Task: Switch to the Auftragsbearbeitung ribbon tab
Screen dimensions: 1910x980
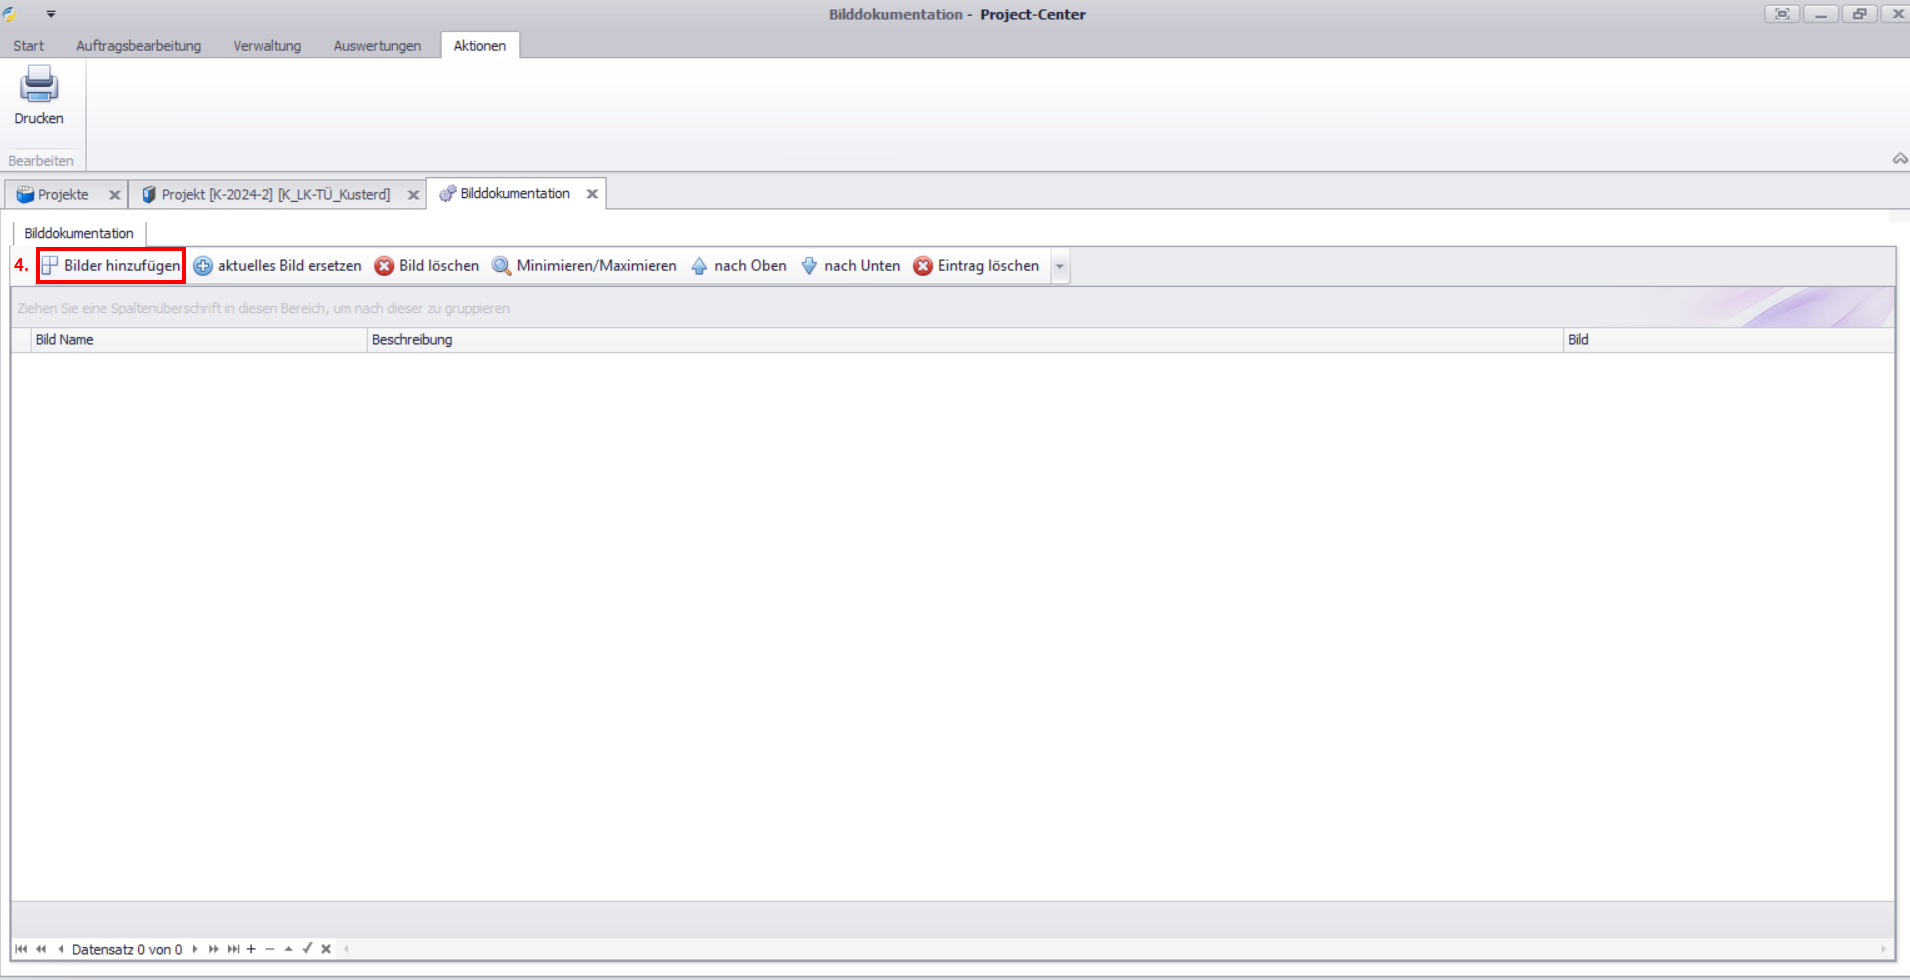Action: pos(138,46)
